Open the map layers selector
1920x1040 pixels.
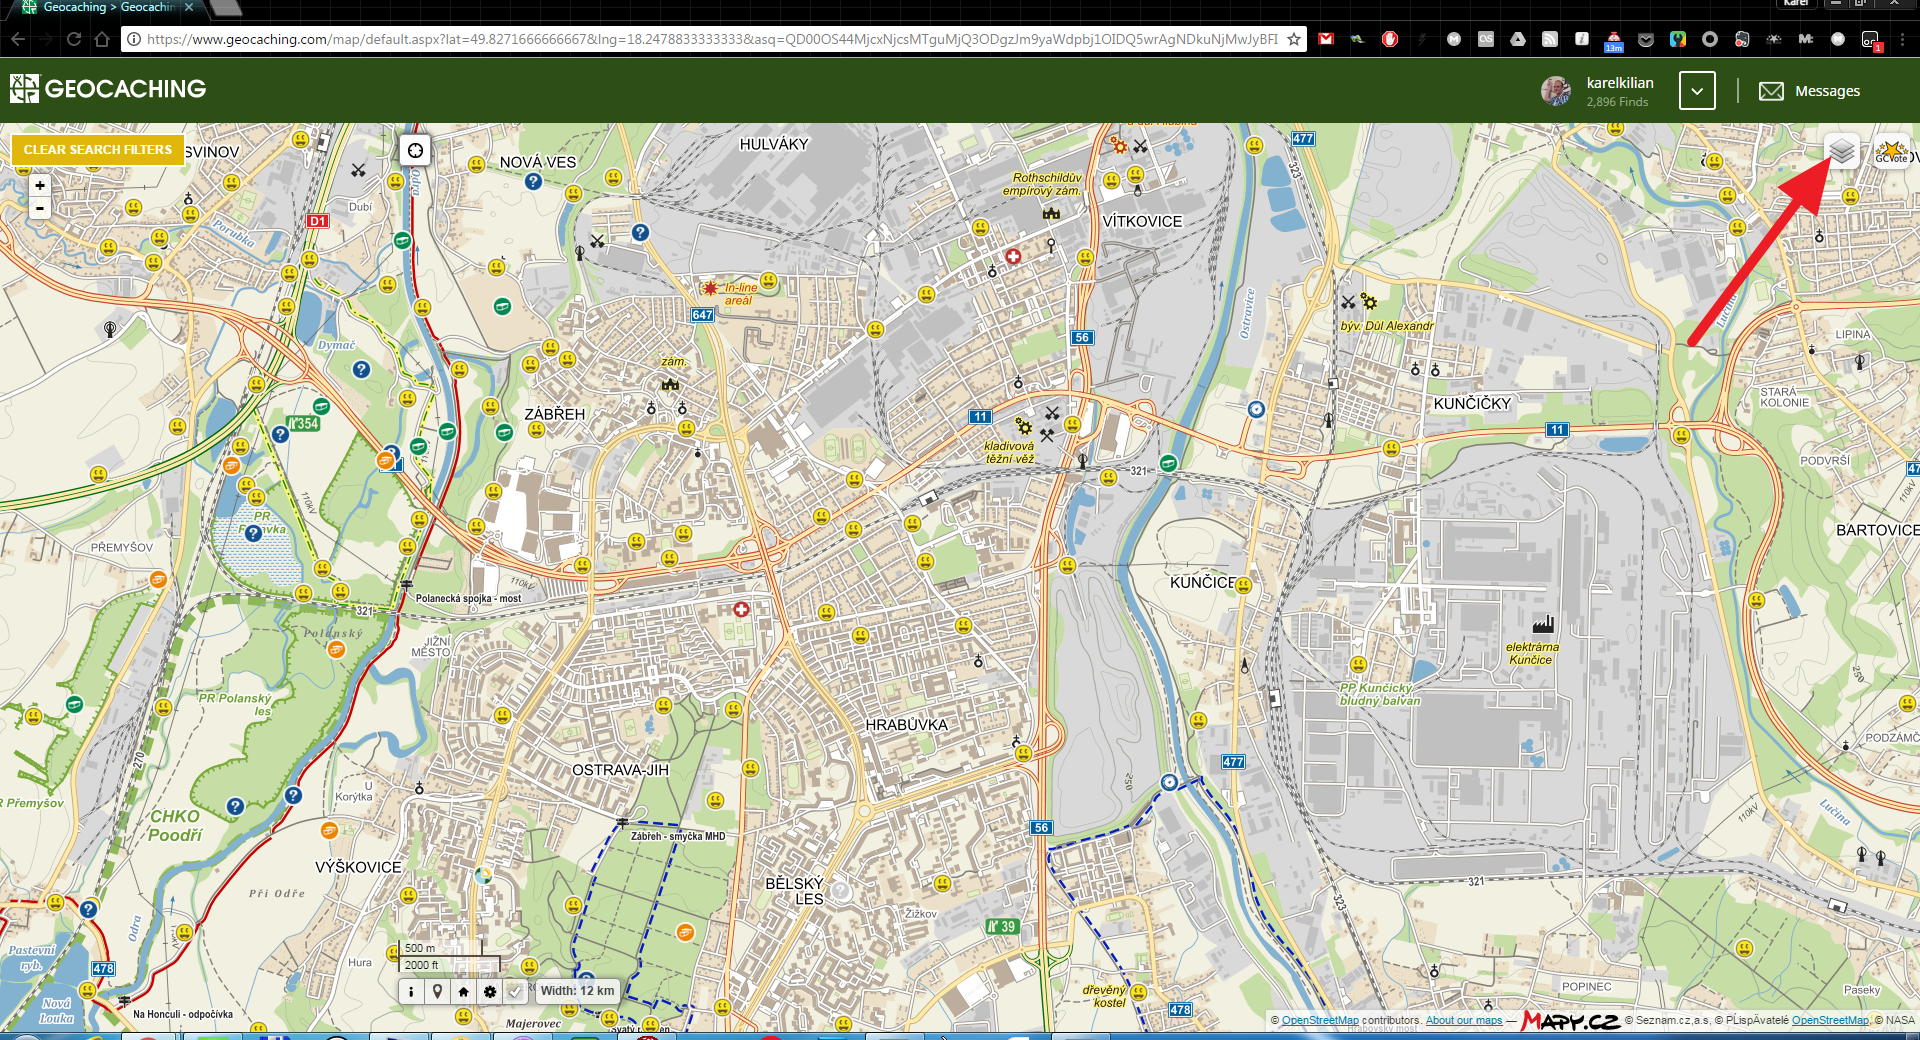click(x=1841, y=151)
